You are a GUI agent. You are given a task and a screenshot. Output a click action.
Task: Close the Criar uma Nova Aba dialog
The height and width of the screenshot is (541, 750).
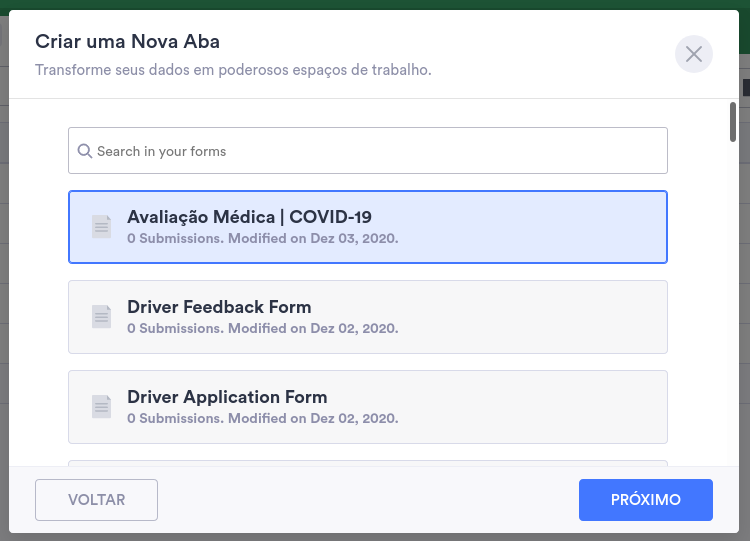coord(694,54)
